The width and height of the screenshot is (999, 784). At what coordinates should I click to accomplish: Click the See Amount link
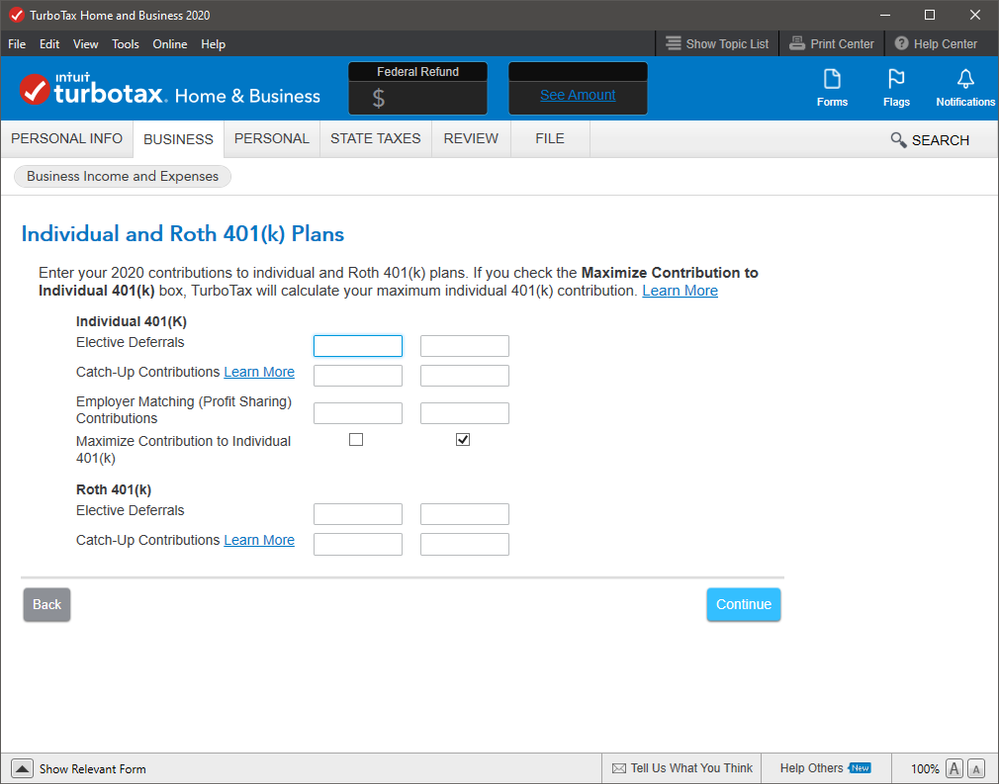tap(578, 95)
